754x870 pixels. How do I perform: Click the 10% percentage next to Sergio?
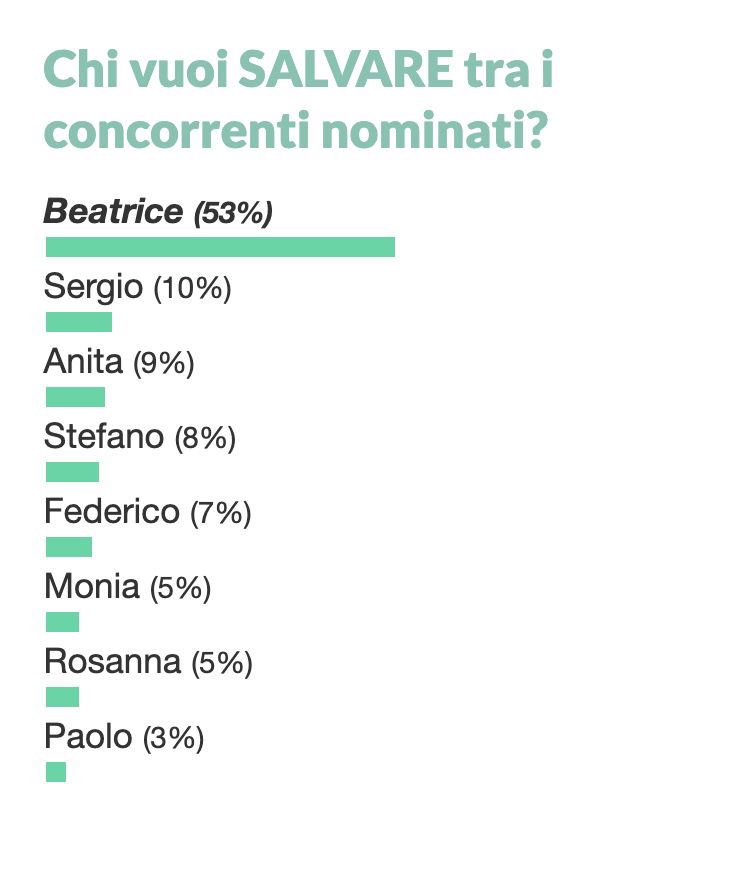(x=192, y=289)
